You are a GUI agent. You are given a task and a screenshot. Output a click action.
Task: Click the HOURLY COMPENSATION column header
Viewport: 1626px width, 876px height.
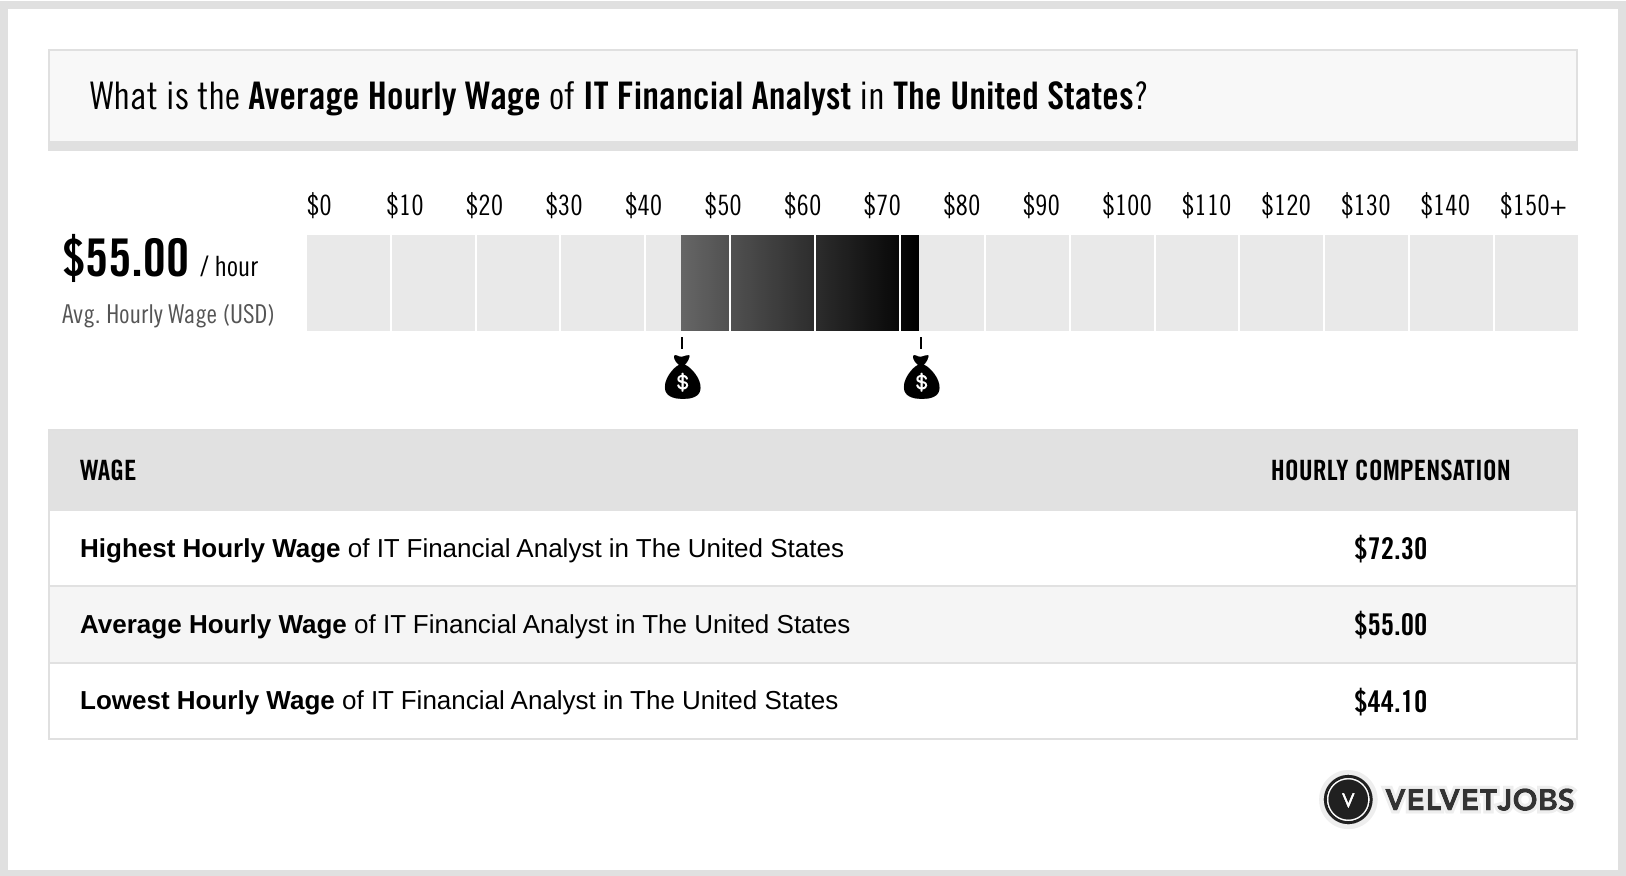[1390, 471]
